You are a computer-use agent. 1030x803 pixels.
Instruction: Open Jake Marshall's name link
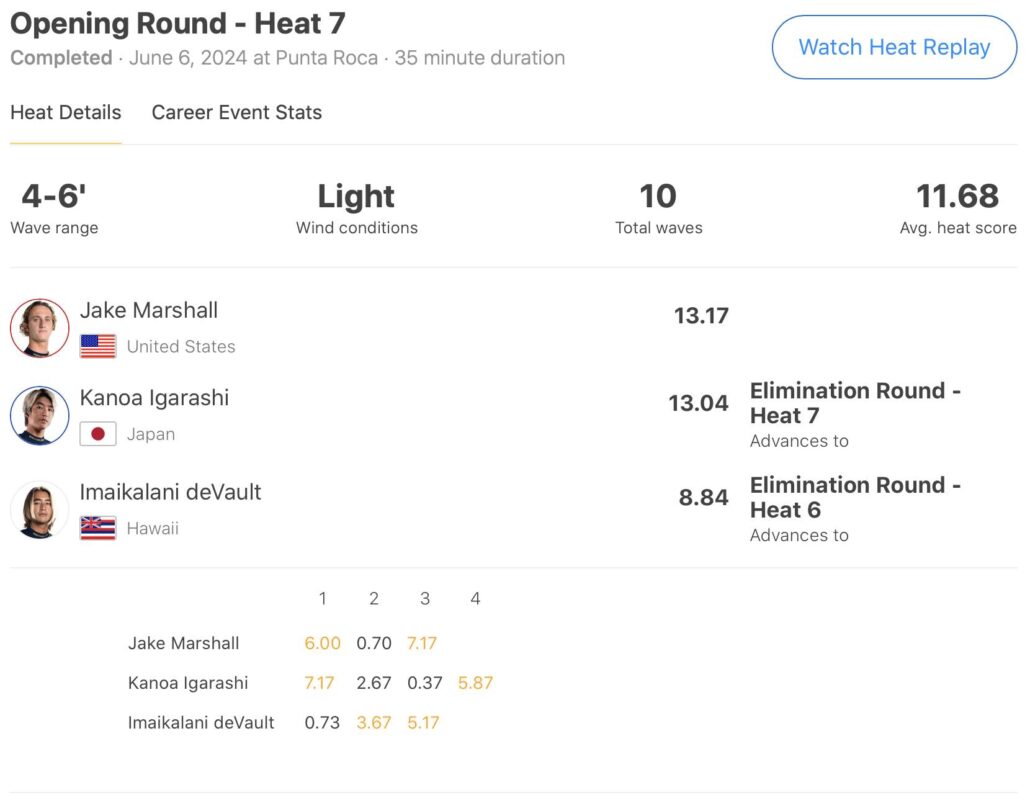point(149,310)
